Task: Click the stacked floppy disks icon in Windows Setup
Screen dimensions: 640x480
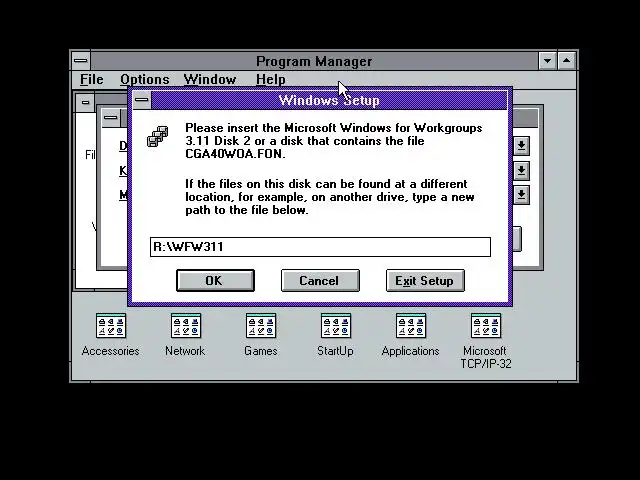Action: click(x=158, y=136)
